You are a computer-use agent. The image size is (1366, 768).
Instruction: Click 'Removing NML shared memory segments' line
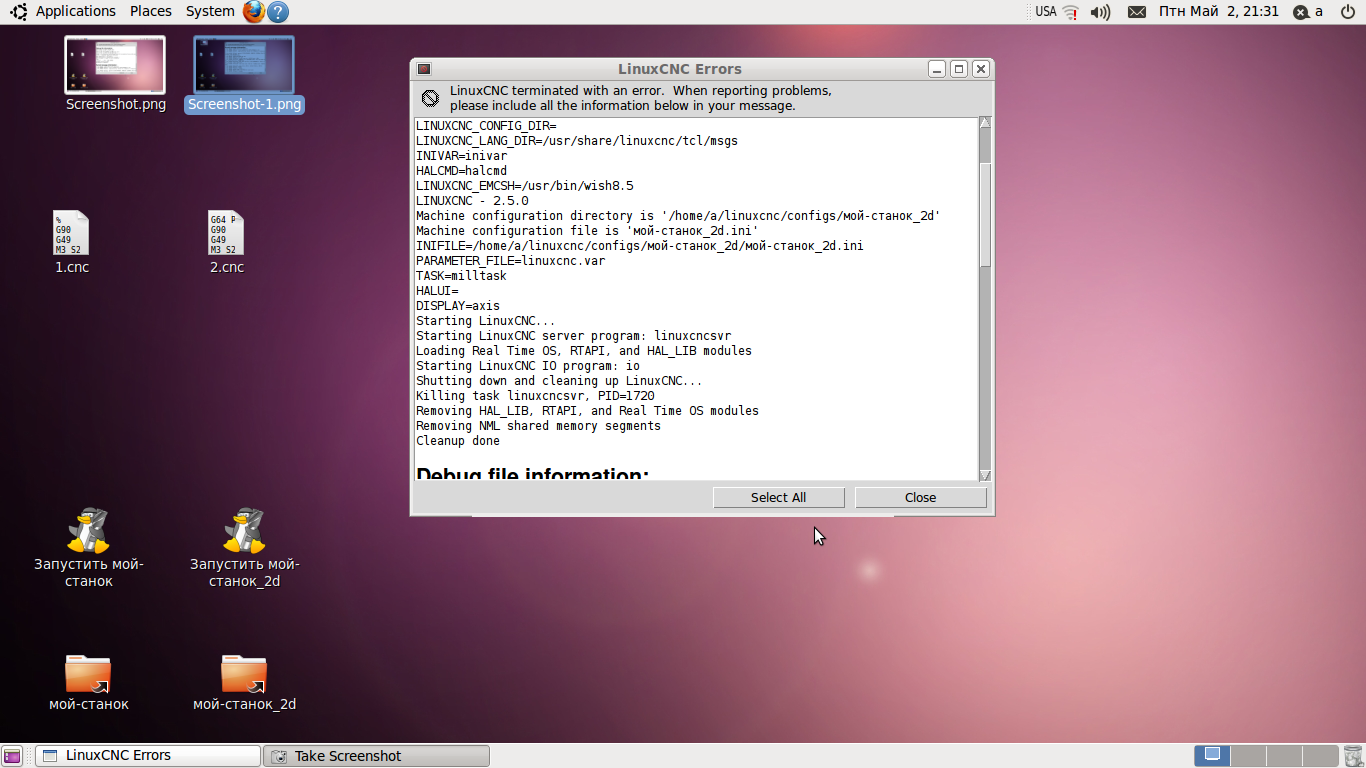click(539, 426)
